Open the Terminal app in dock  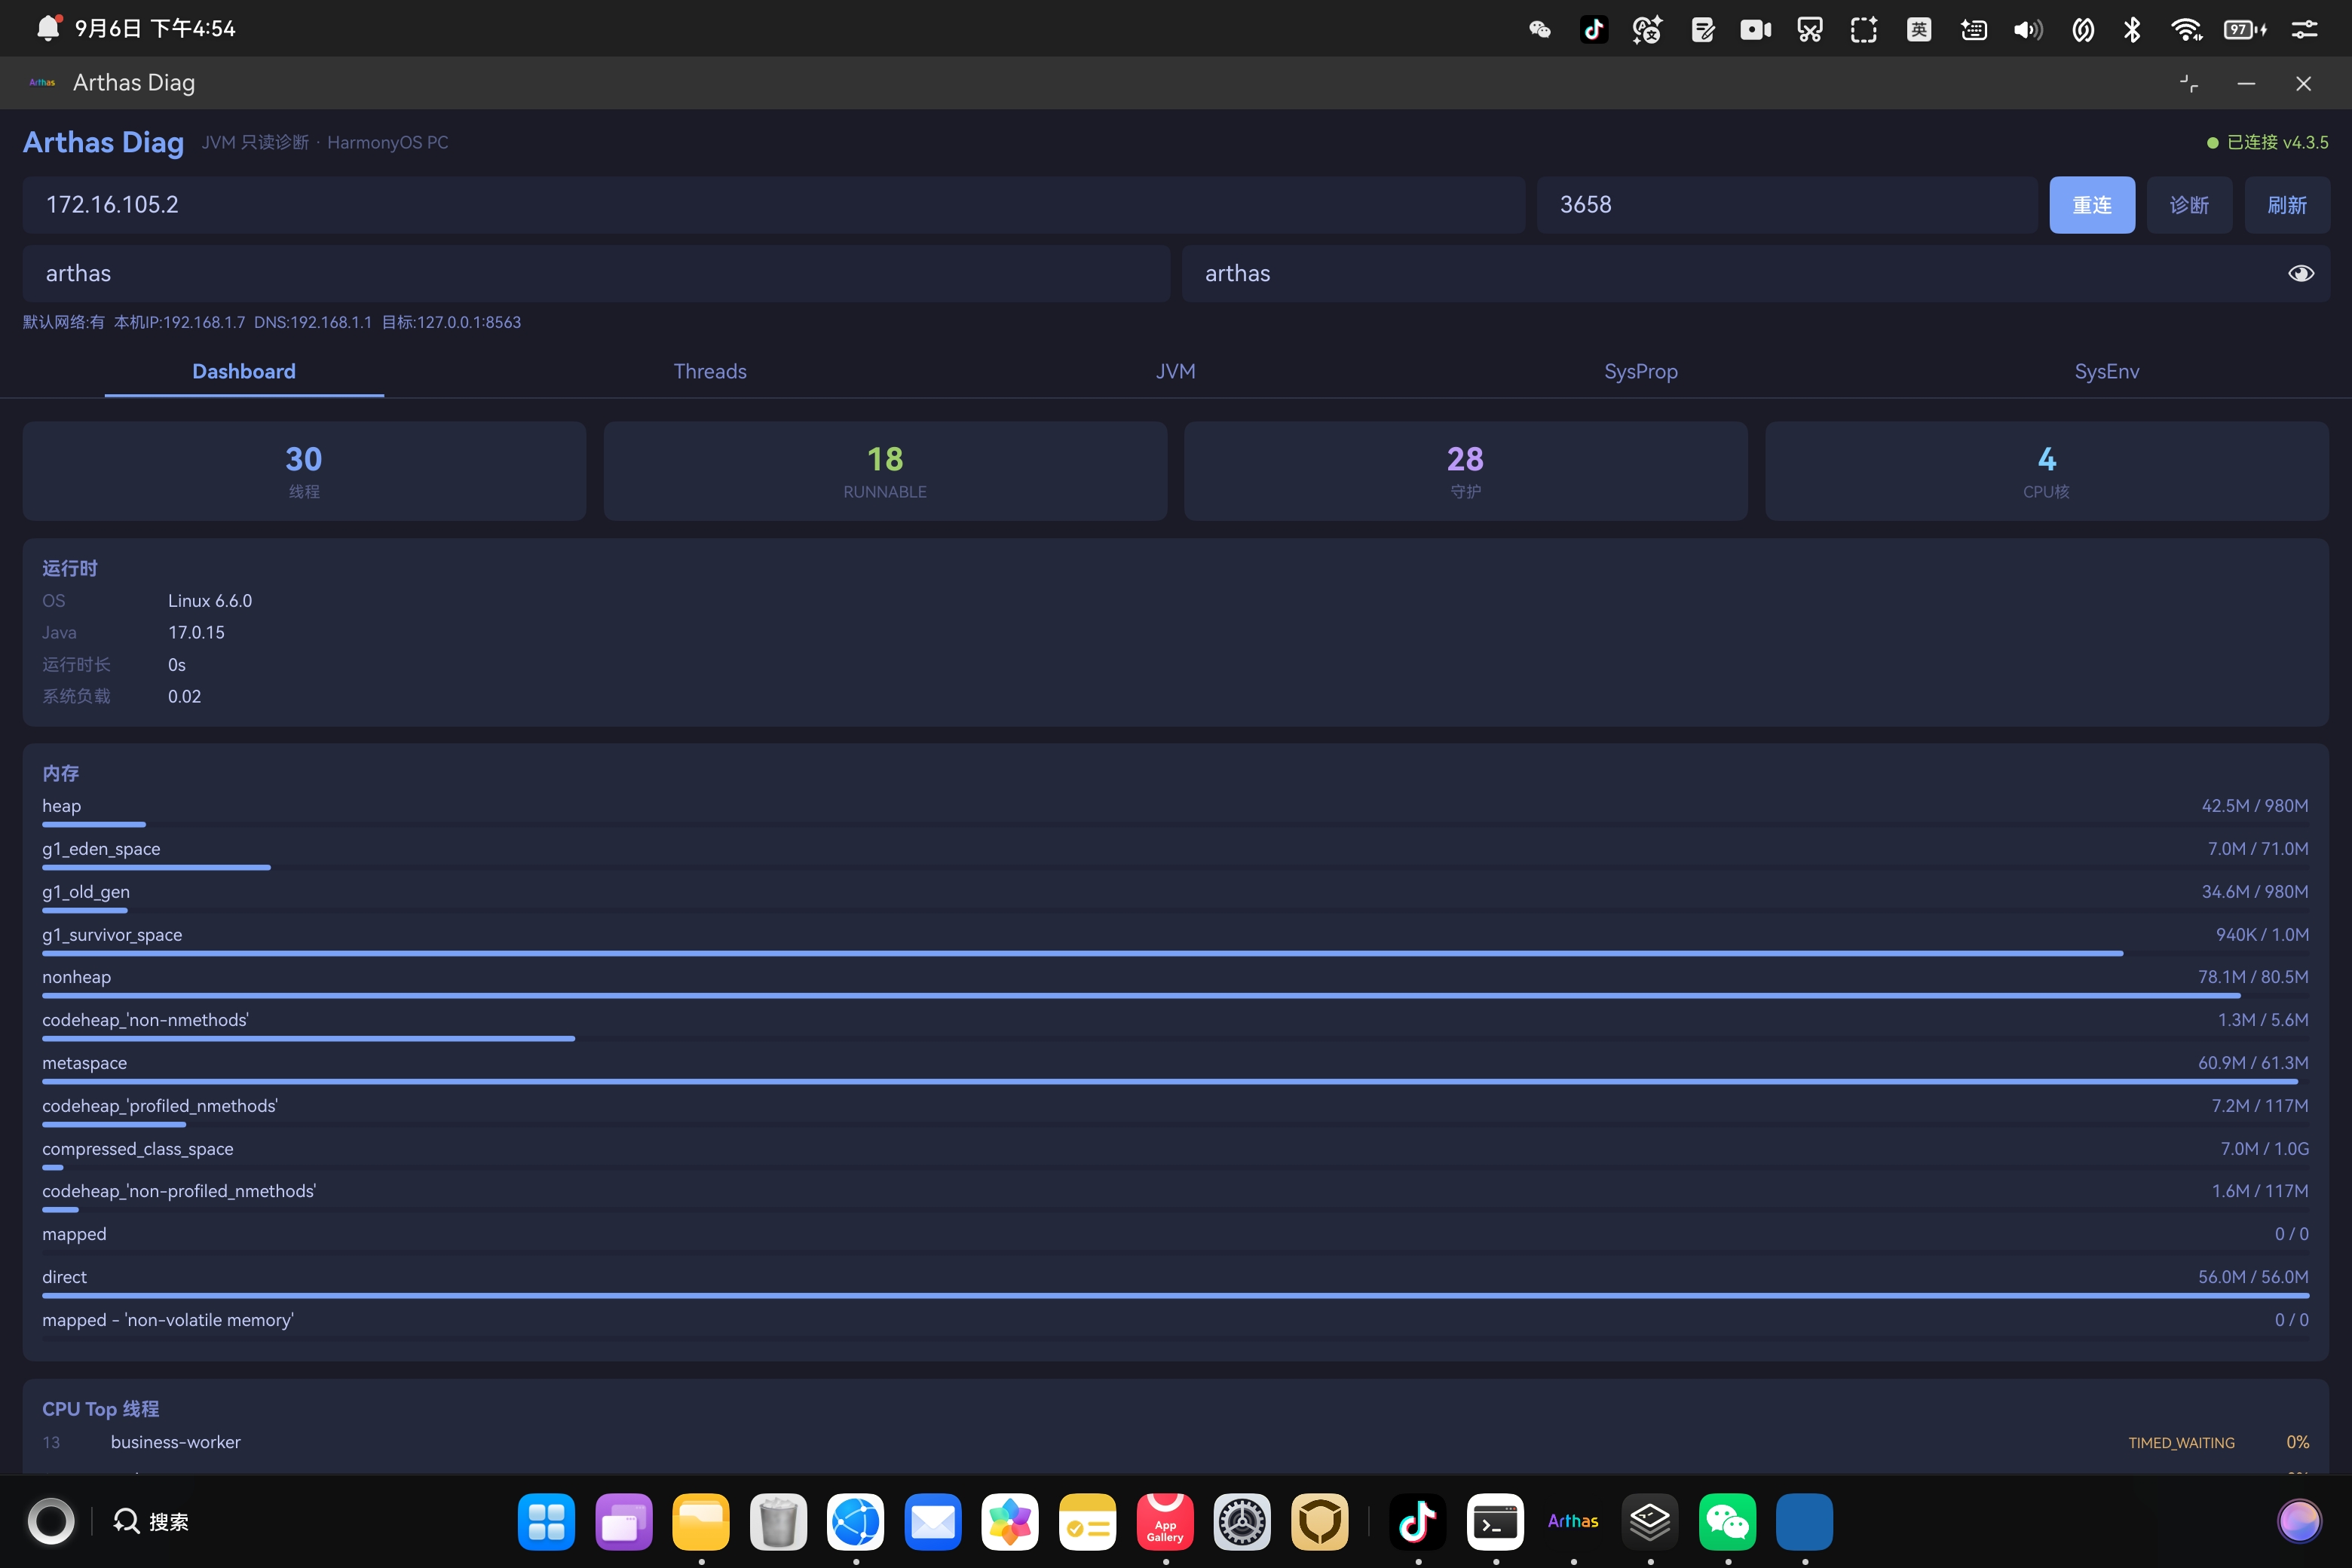(1496, 1521)
